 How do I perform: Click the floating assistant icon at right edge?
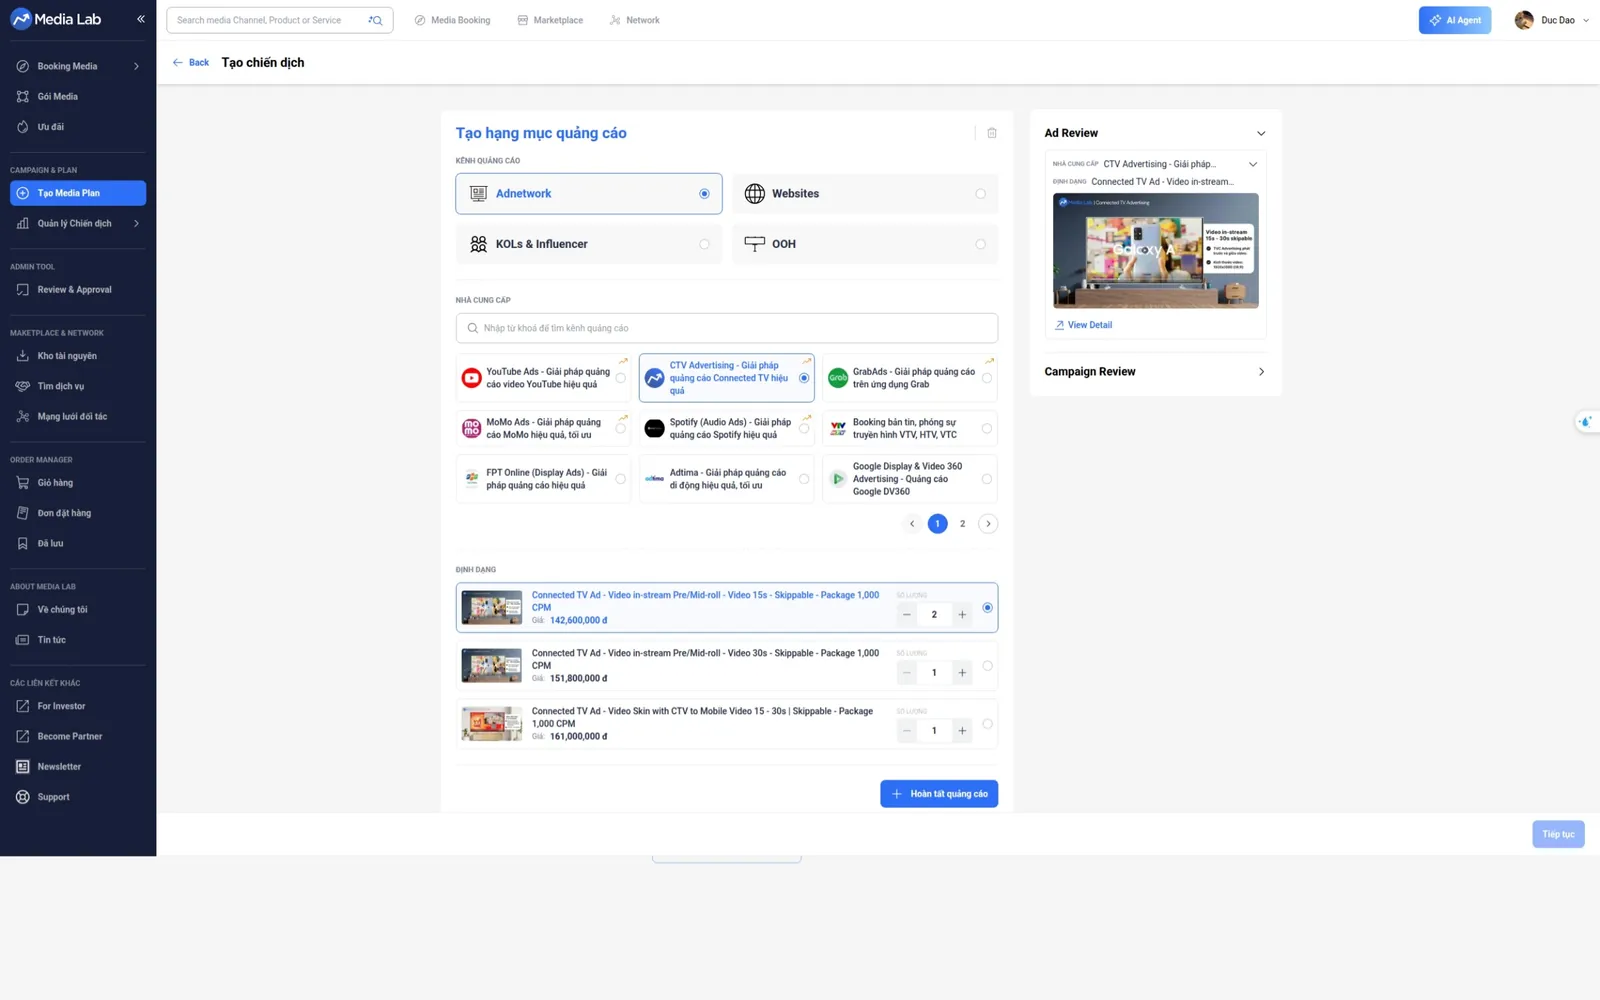point(1586,422)
